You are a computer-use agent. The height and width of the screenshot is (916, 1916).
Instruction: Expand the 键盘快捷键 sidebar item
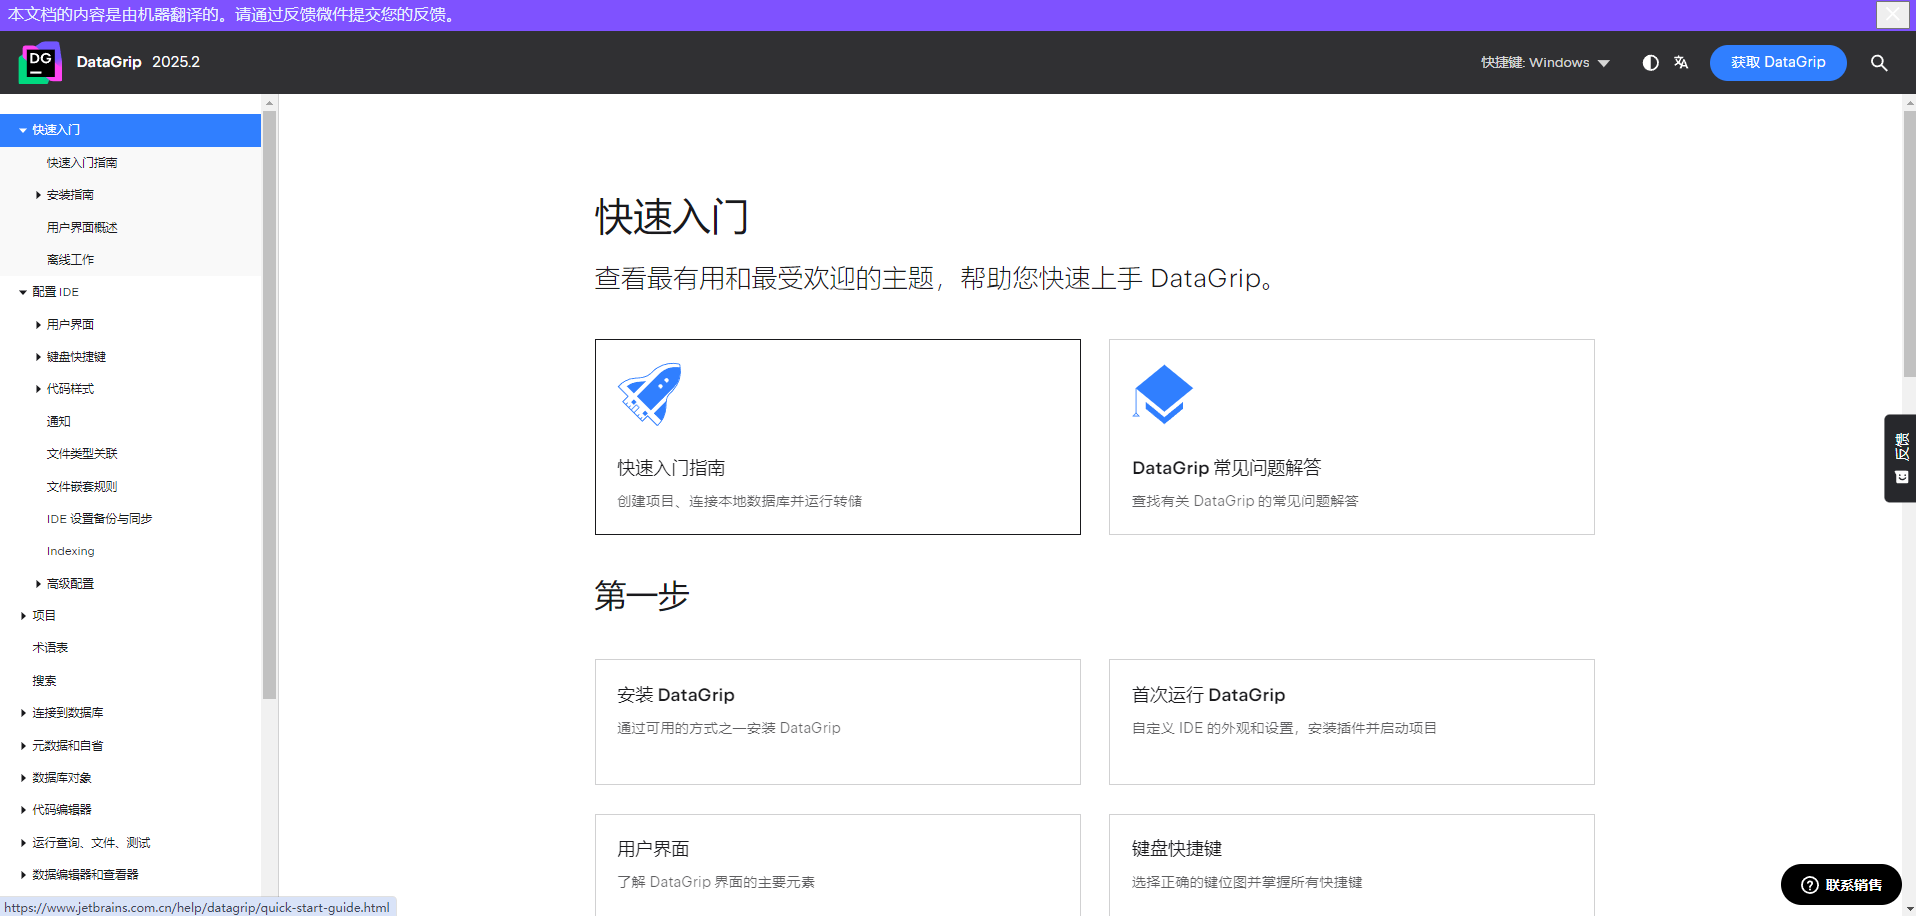[x=38, y=357]
